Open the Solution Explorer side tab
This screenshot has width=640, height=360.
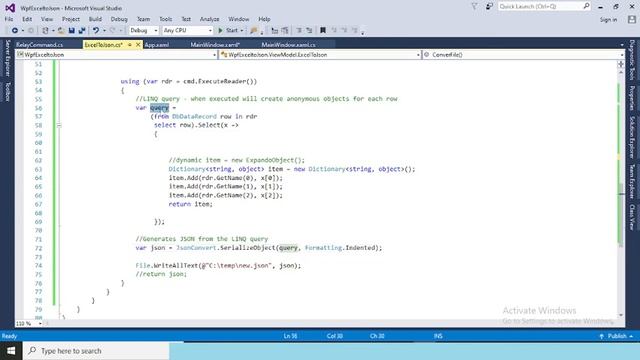632,138
